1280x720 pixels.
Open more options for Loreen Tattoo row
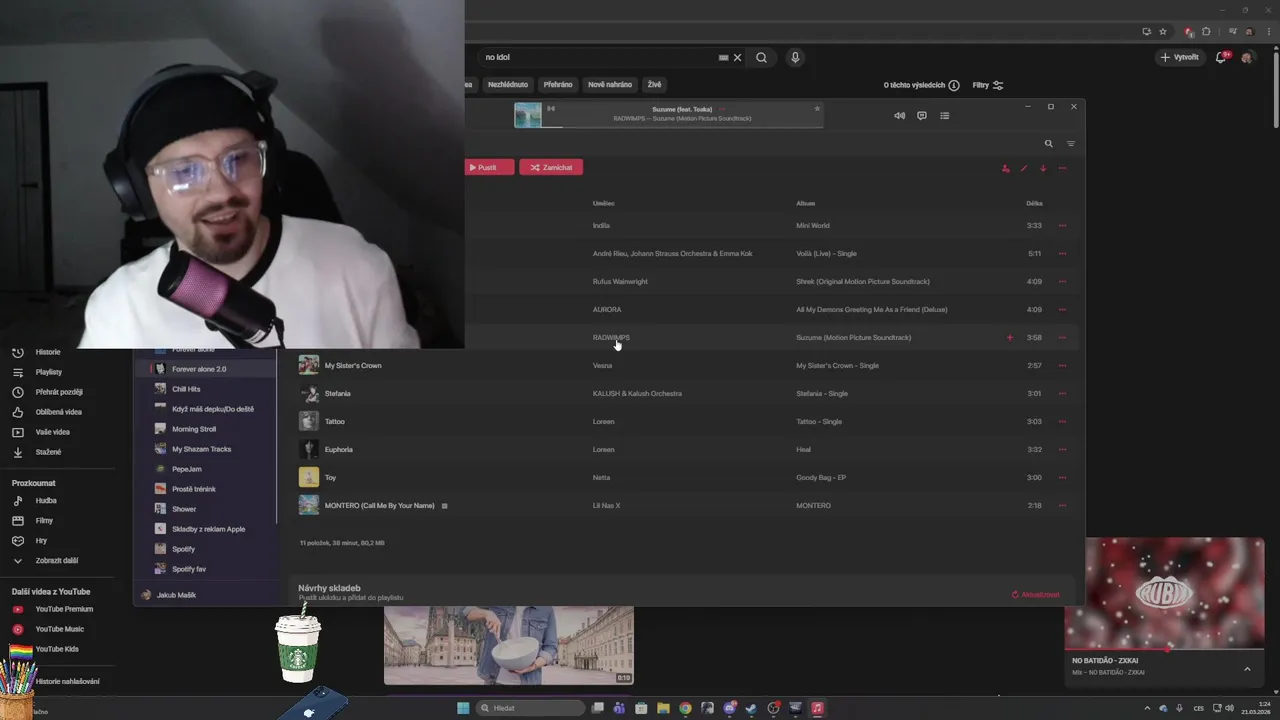[x=1062, y=421]
